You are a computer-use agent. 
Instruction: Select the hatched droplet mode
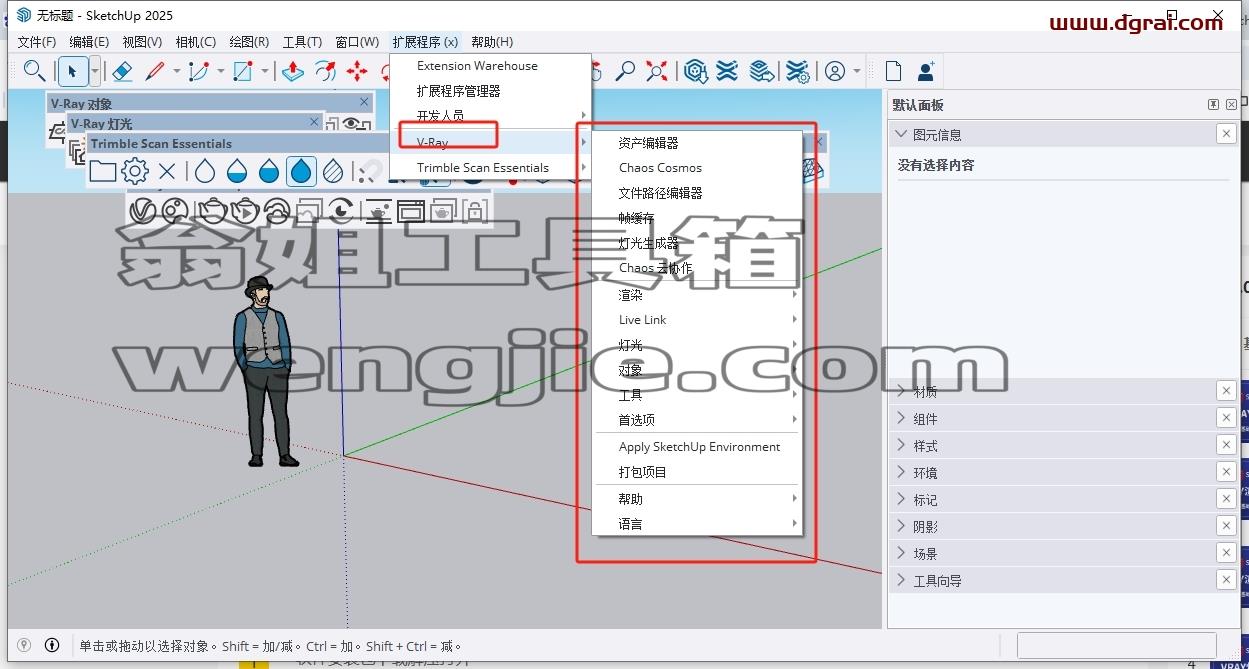333,171
